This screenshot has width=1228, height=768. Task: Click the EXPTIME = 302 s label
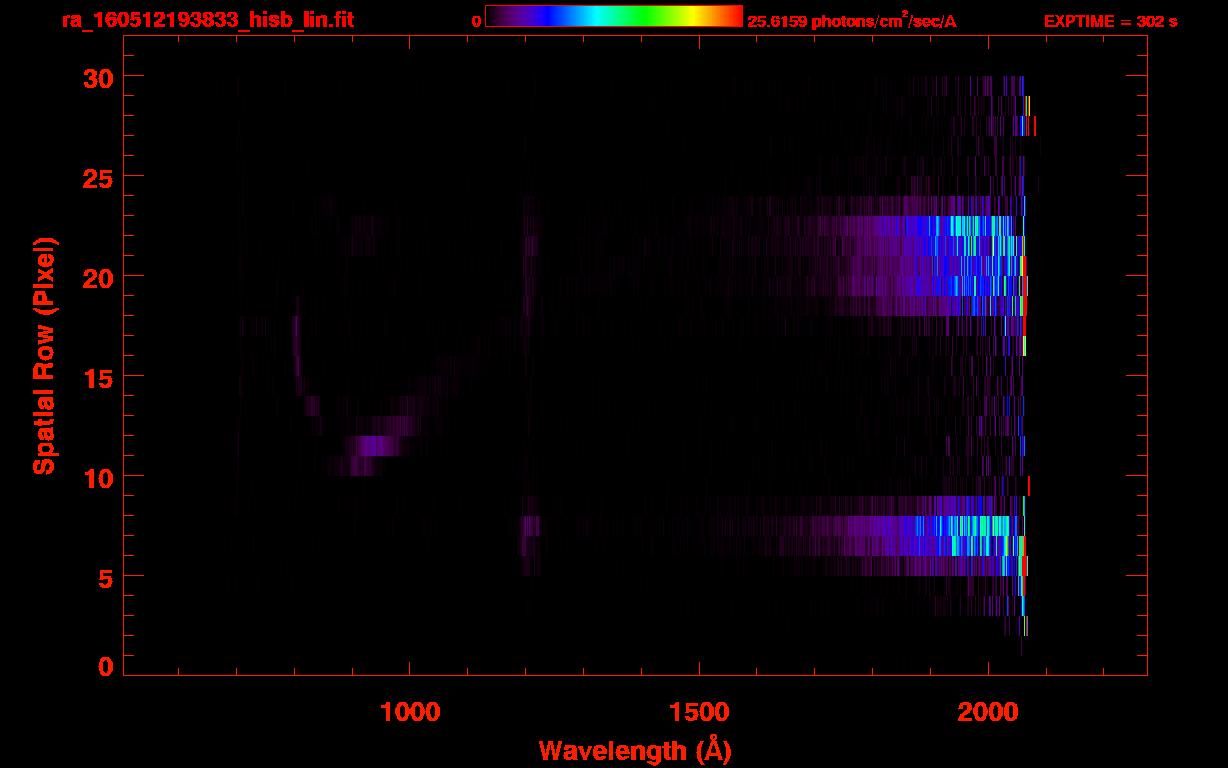1110,21
